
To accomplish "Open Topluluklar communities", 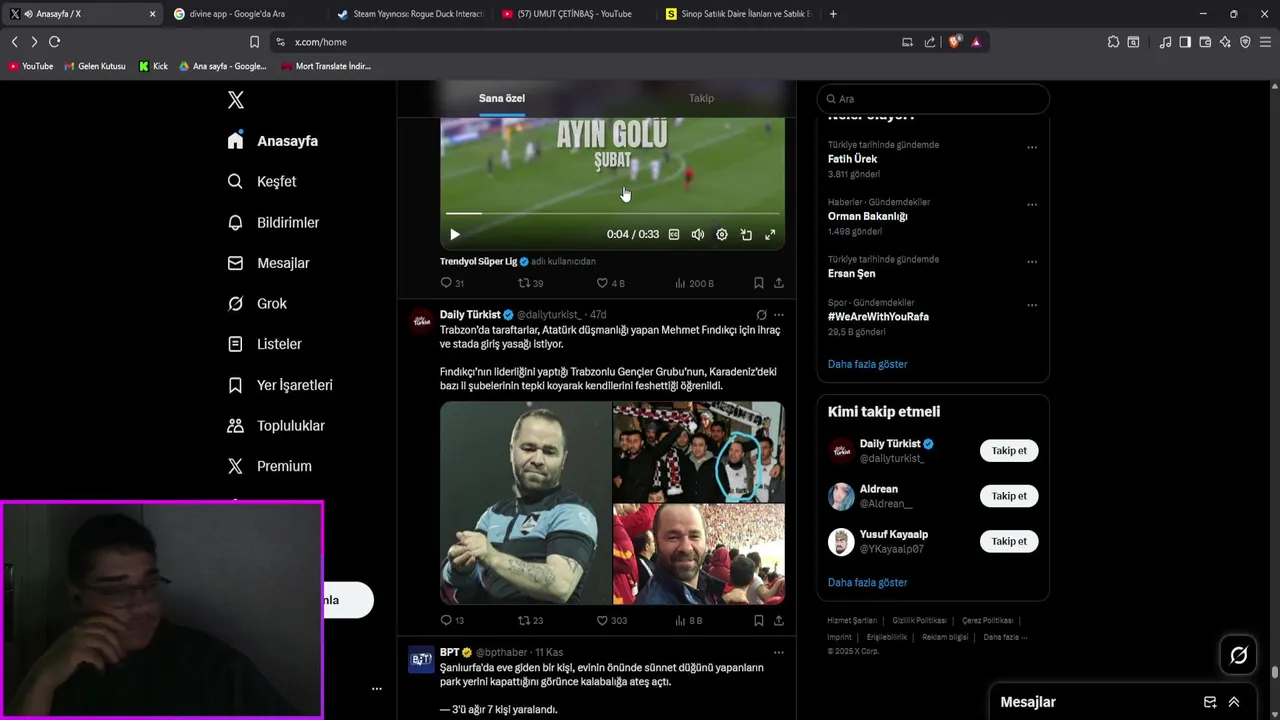I will tap(276, 425).
